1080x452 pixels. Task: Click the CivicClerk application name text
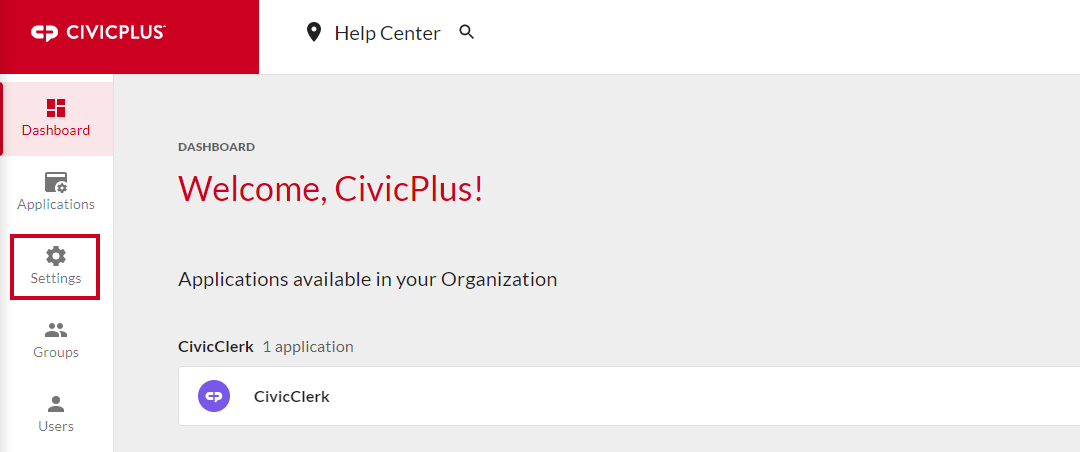[292, 397]
